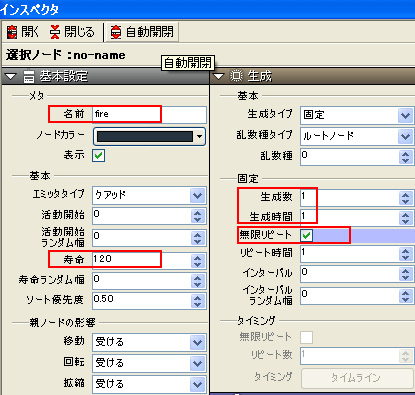Image resolution: width=415 pixels, height=395 pixels.
Task: Uncheck the 表示 checkbox
Action: pyautogui.click(x=99, y=155)
